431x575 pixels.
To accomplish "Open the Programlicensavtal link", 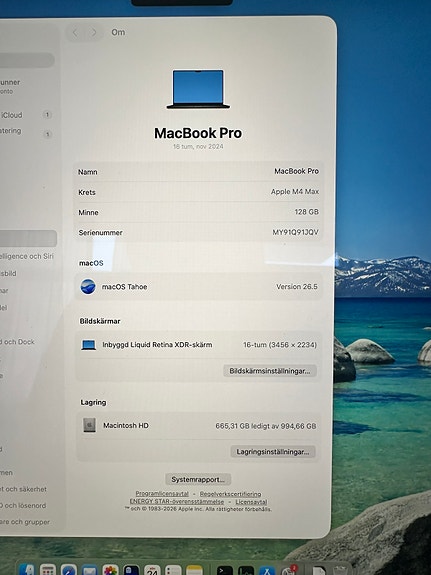I will 162,494.
